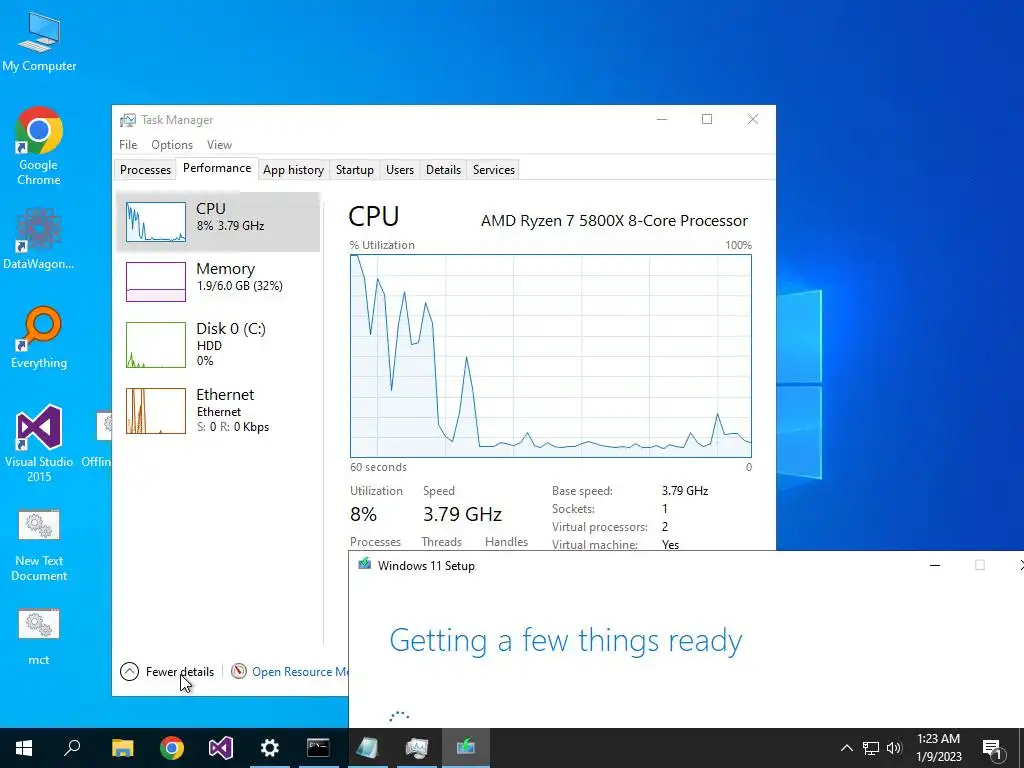
Task: Click the Base speed 3.79 GHz value
Action: (685, 490)
